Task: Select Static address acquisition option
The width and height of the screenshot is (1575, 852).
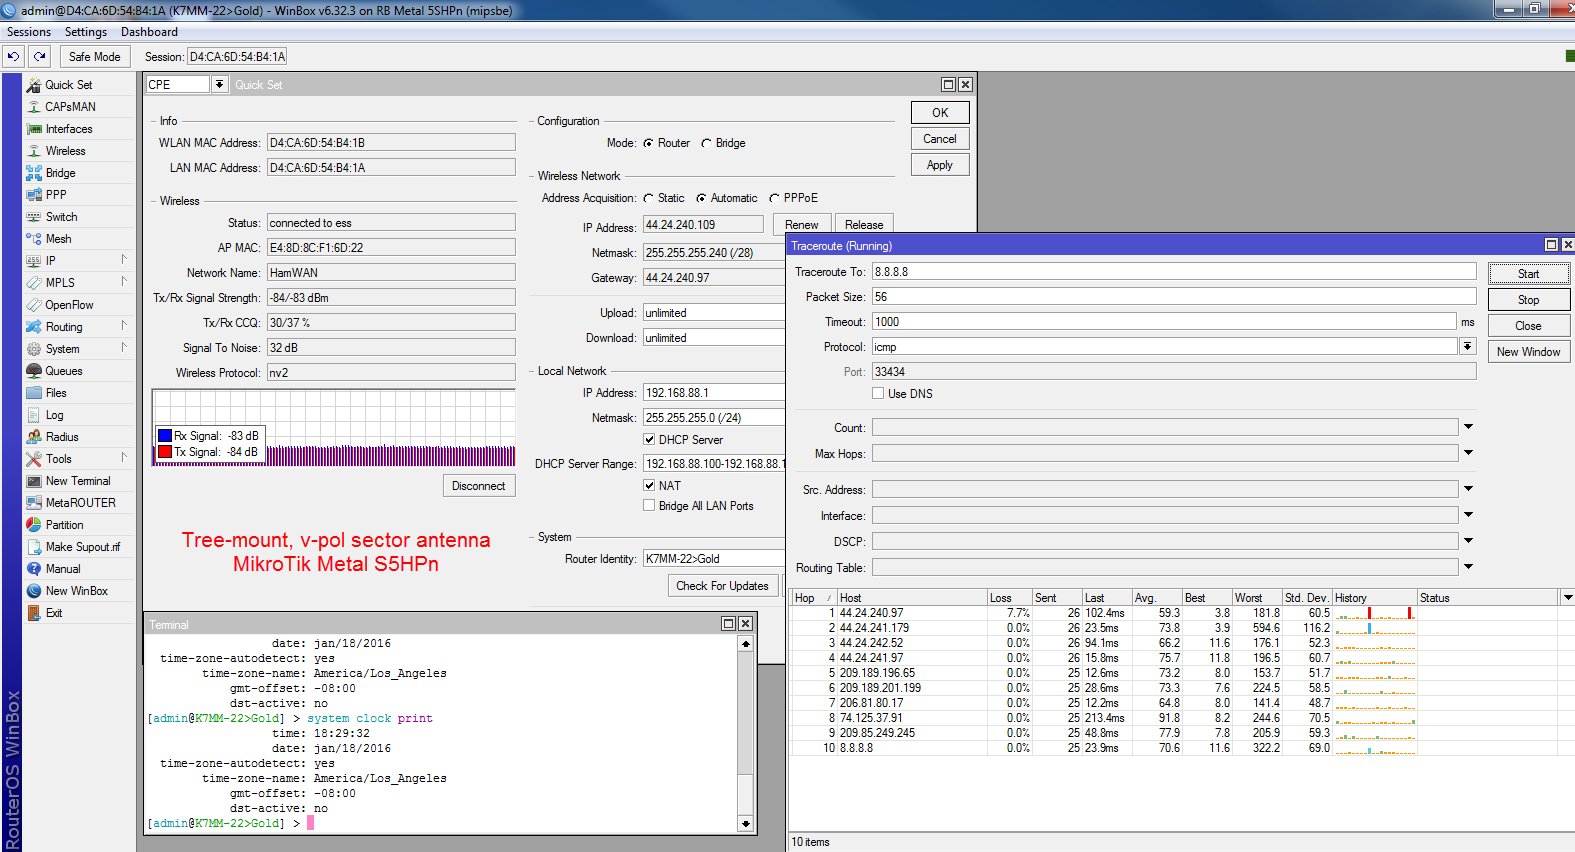Action: coord(649,198)
